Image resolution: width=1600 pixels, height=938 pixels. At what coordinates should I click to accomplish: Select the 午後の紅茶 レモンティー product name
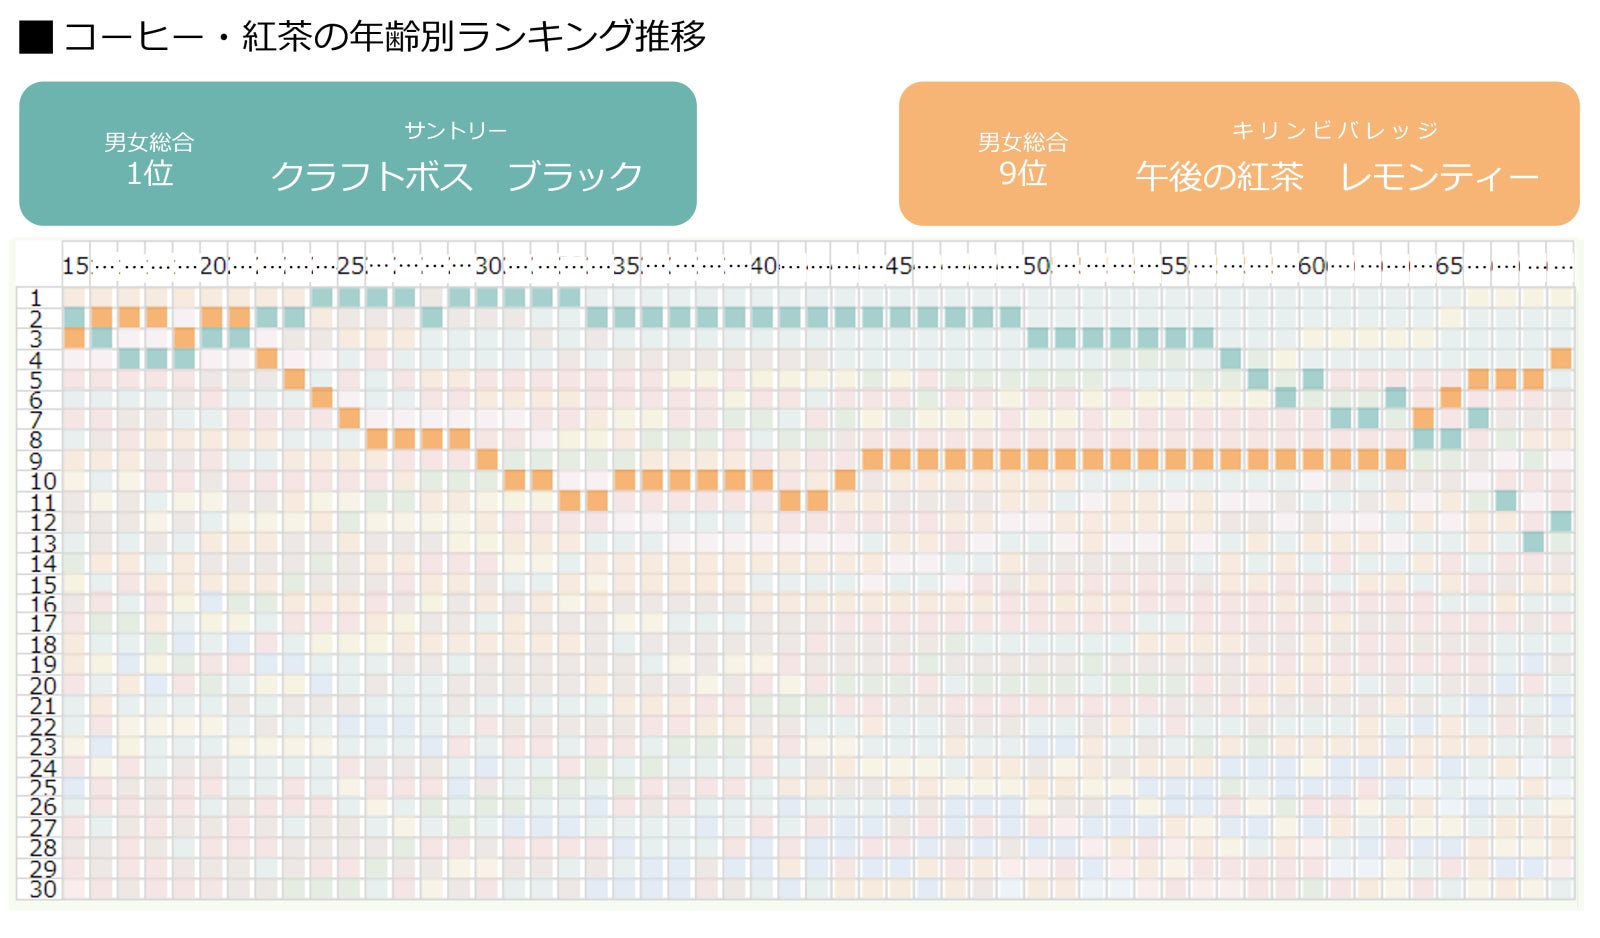coord(1336,177)
